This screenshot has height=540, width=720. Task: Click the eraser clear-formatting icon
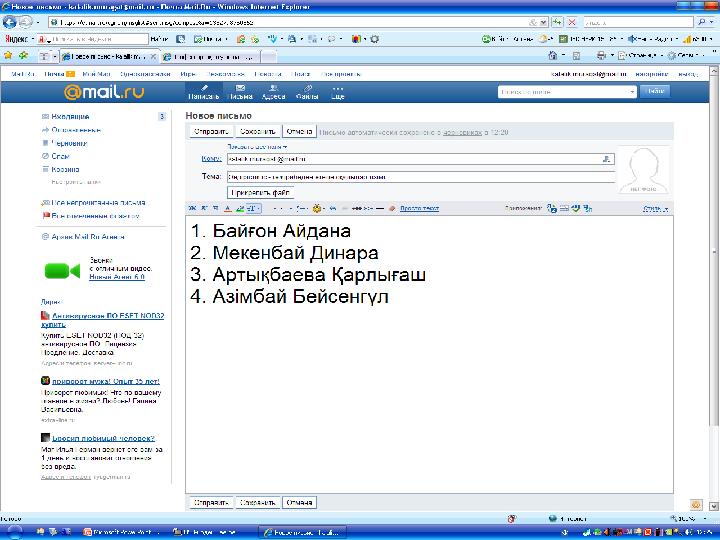(392, 208)
